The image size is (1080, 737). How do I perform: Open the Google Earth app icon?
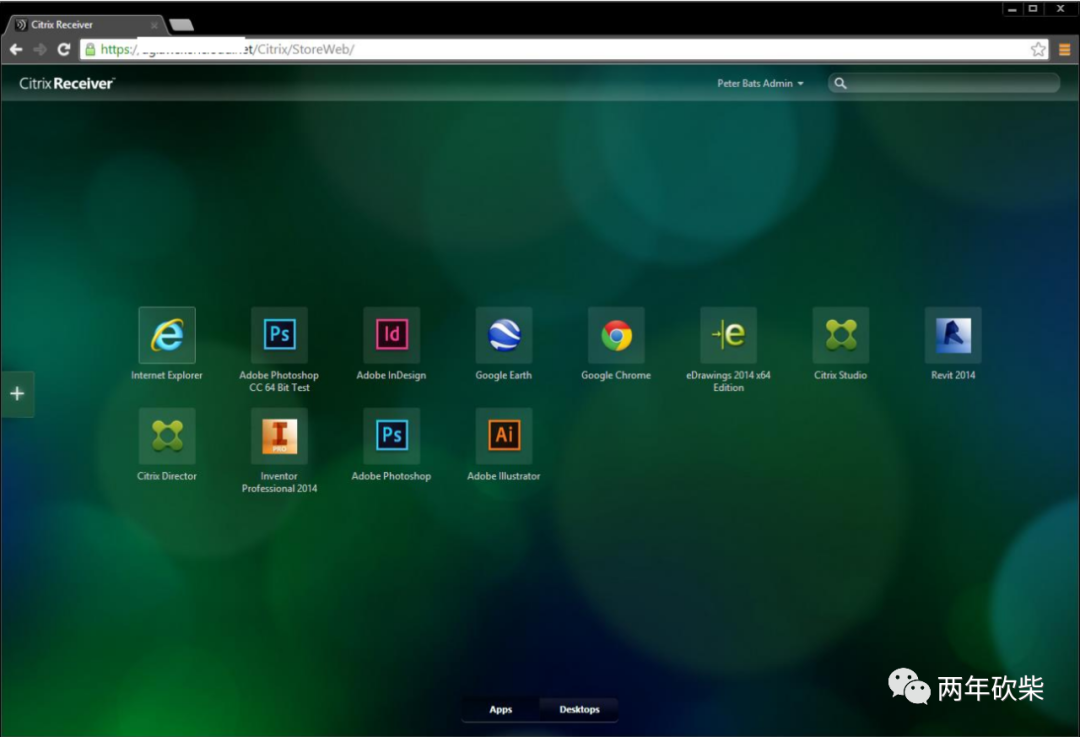point(503,335)
